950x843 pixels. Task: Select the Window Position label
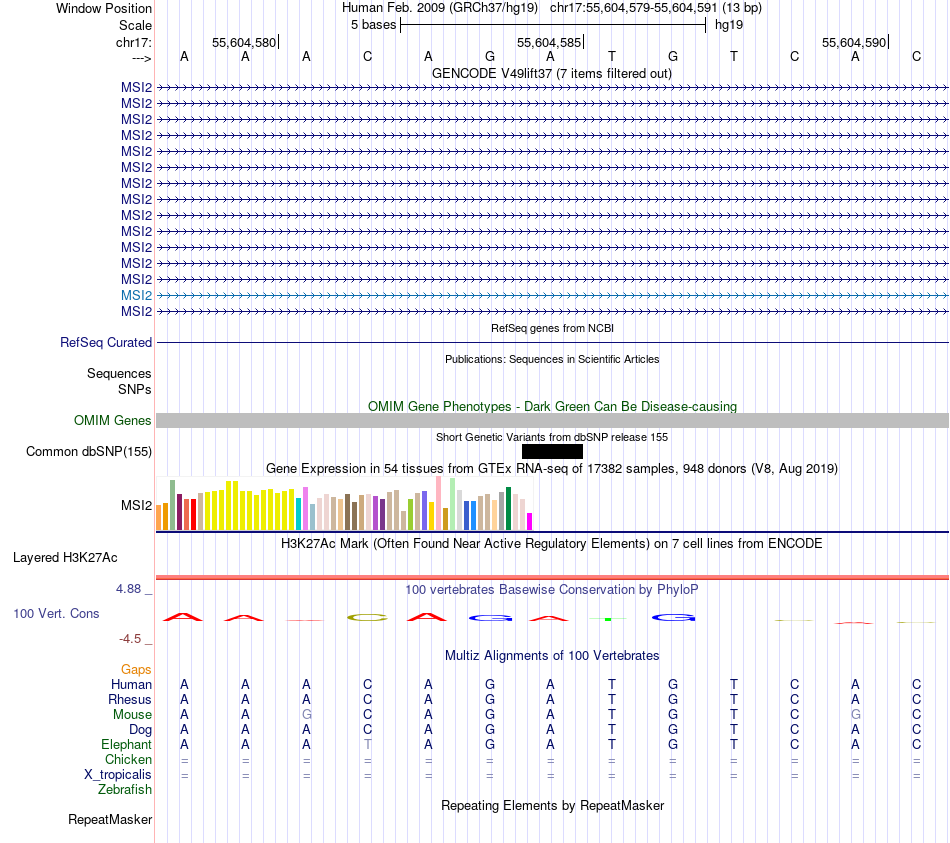point(104,8)
